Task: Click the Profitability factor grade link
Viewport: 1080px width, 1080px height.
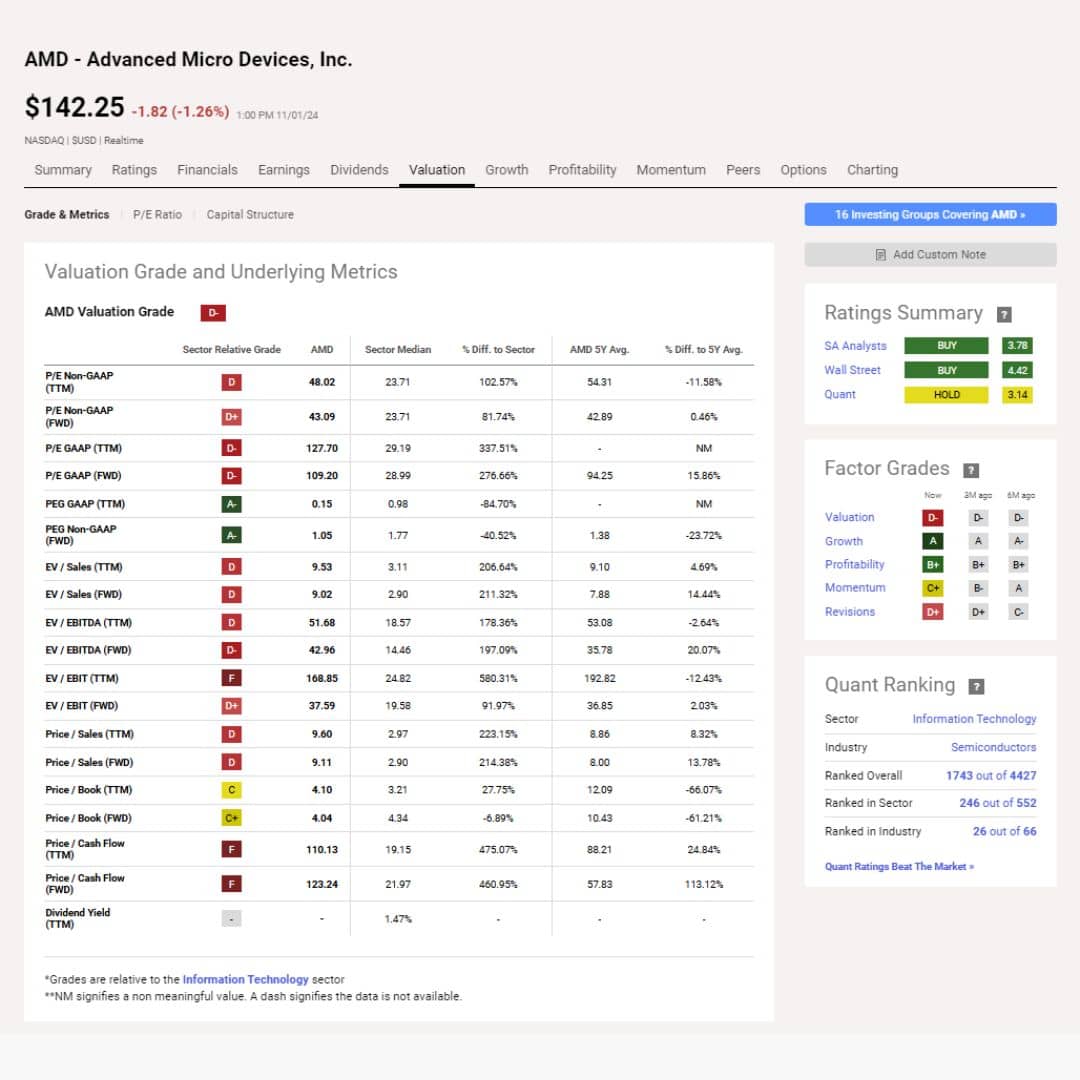Action: coord(854,565)
